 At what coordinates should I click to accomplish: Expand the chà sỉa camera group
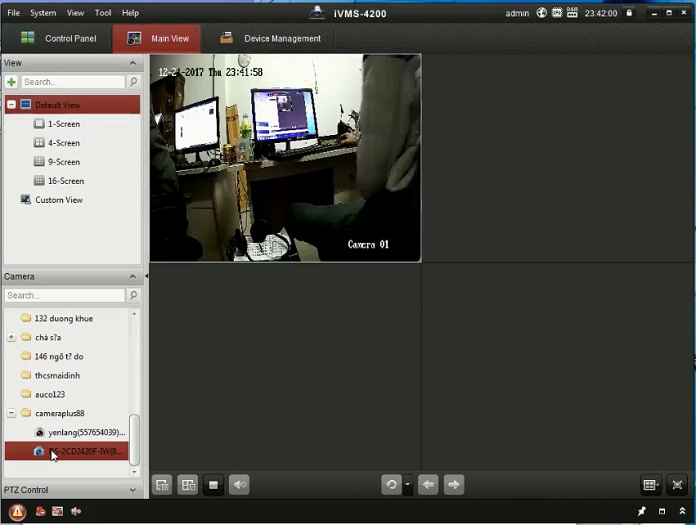click(11, 337)
